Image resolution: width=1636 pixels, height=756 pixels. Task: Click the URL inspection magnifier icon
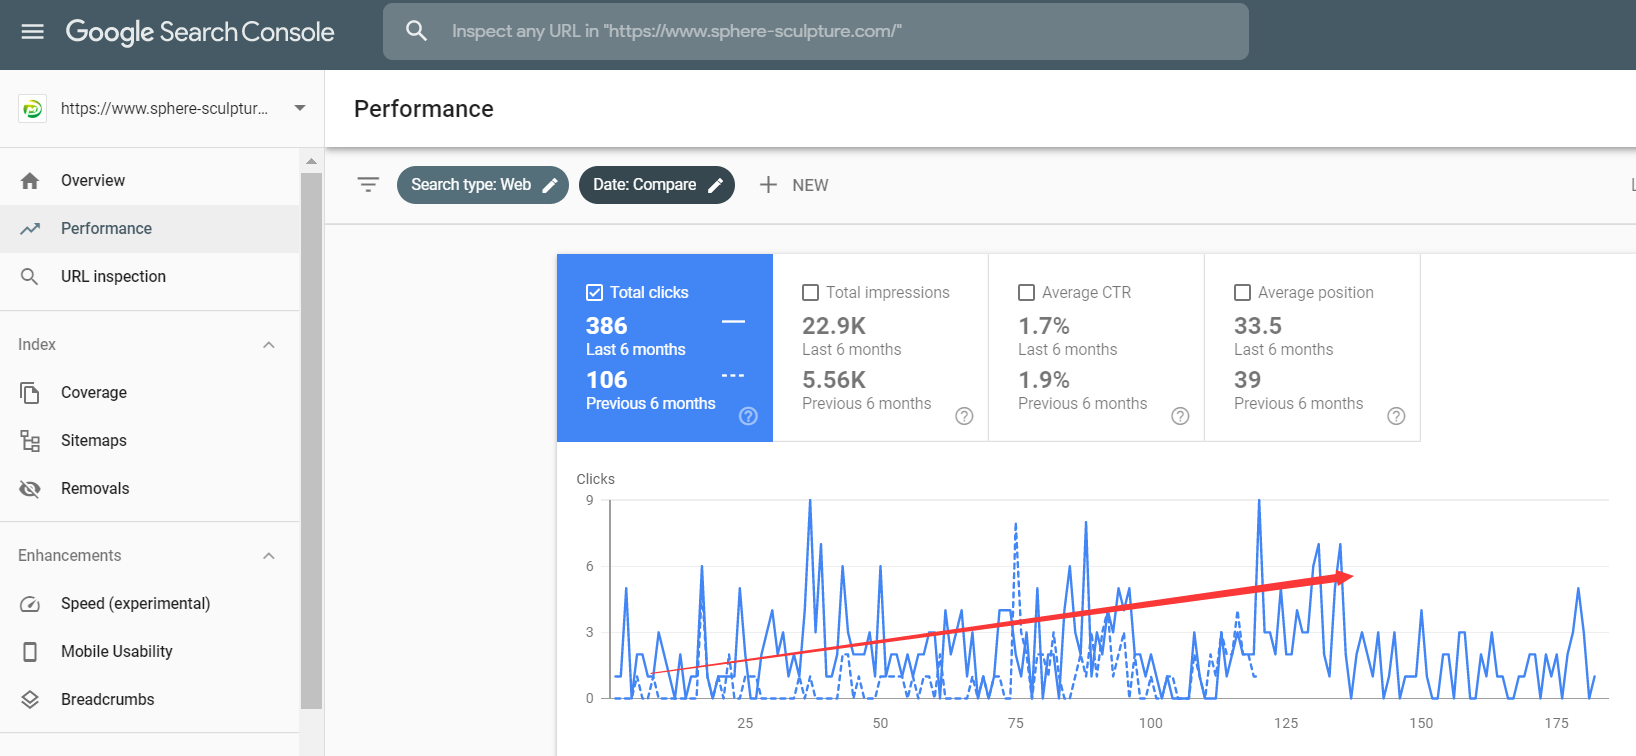click(30, 277)
